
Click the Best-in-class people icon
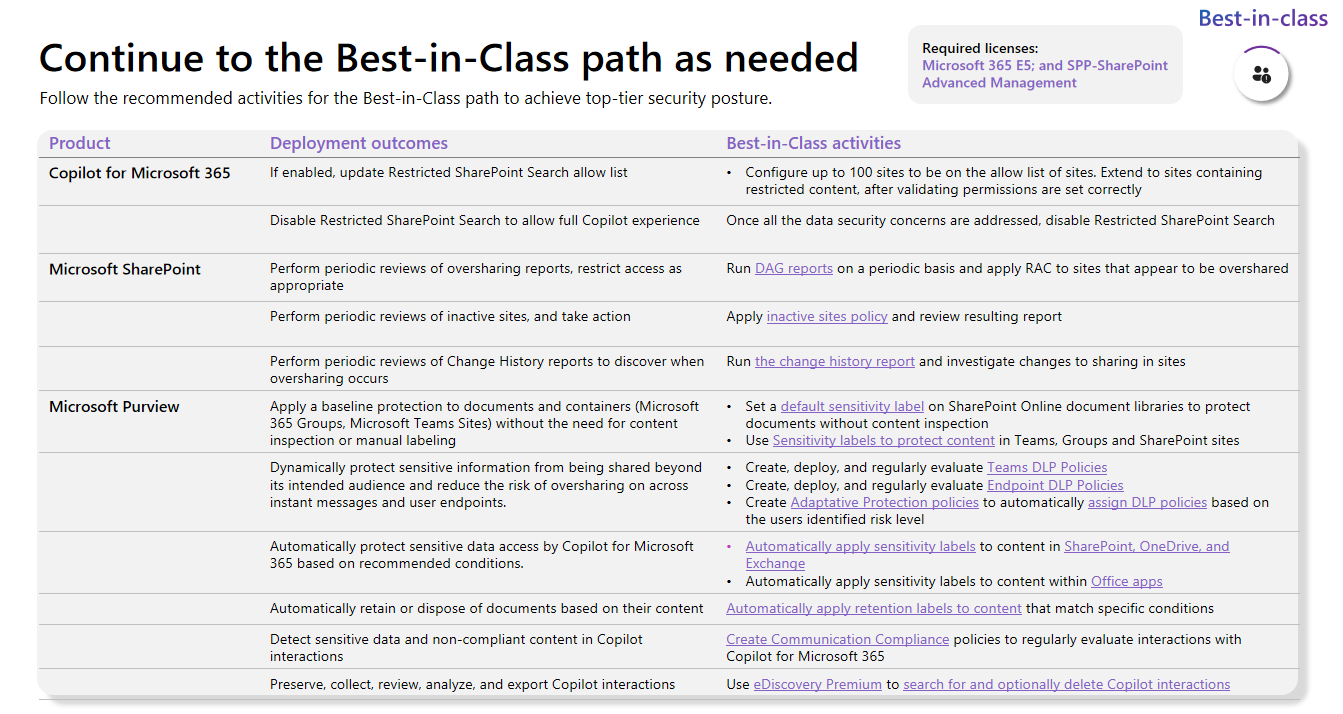(x=1261, y=74)
